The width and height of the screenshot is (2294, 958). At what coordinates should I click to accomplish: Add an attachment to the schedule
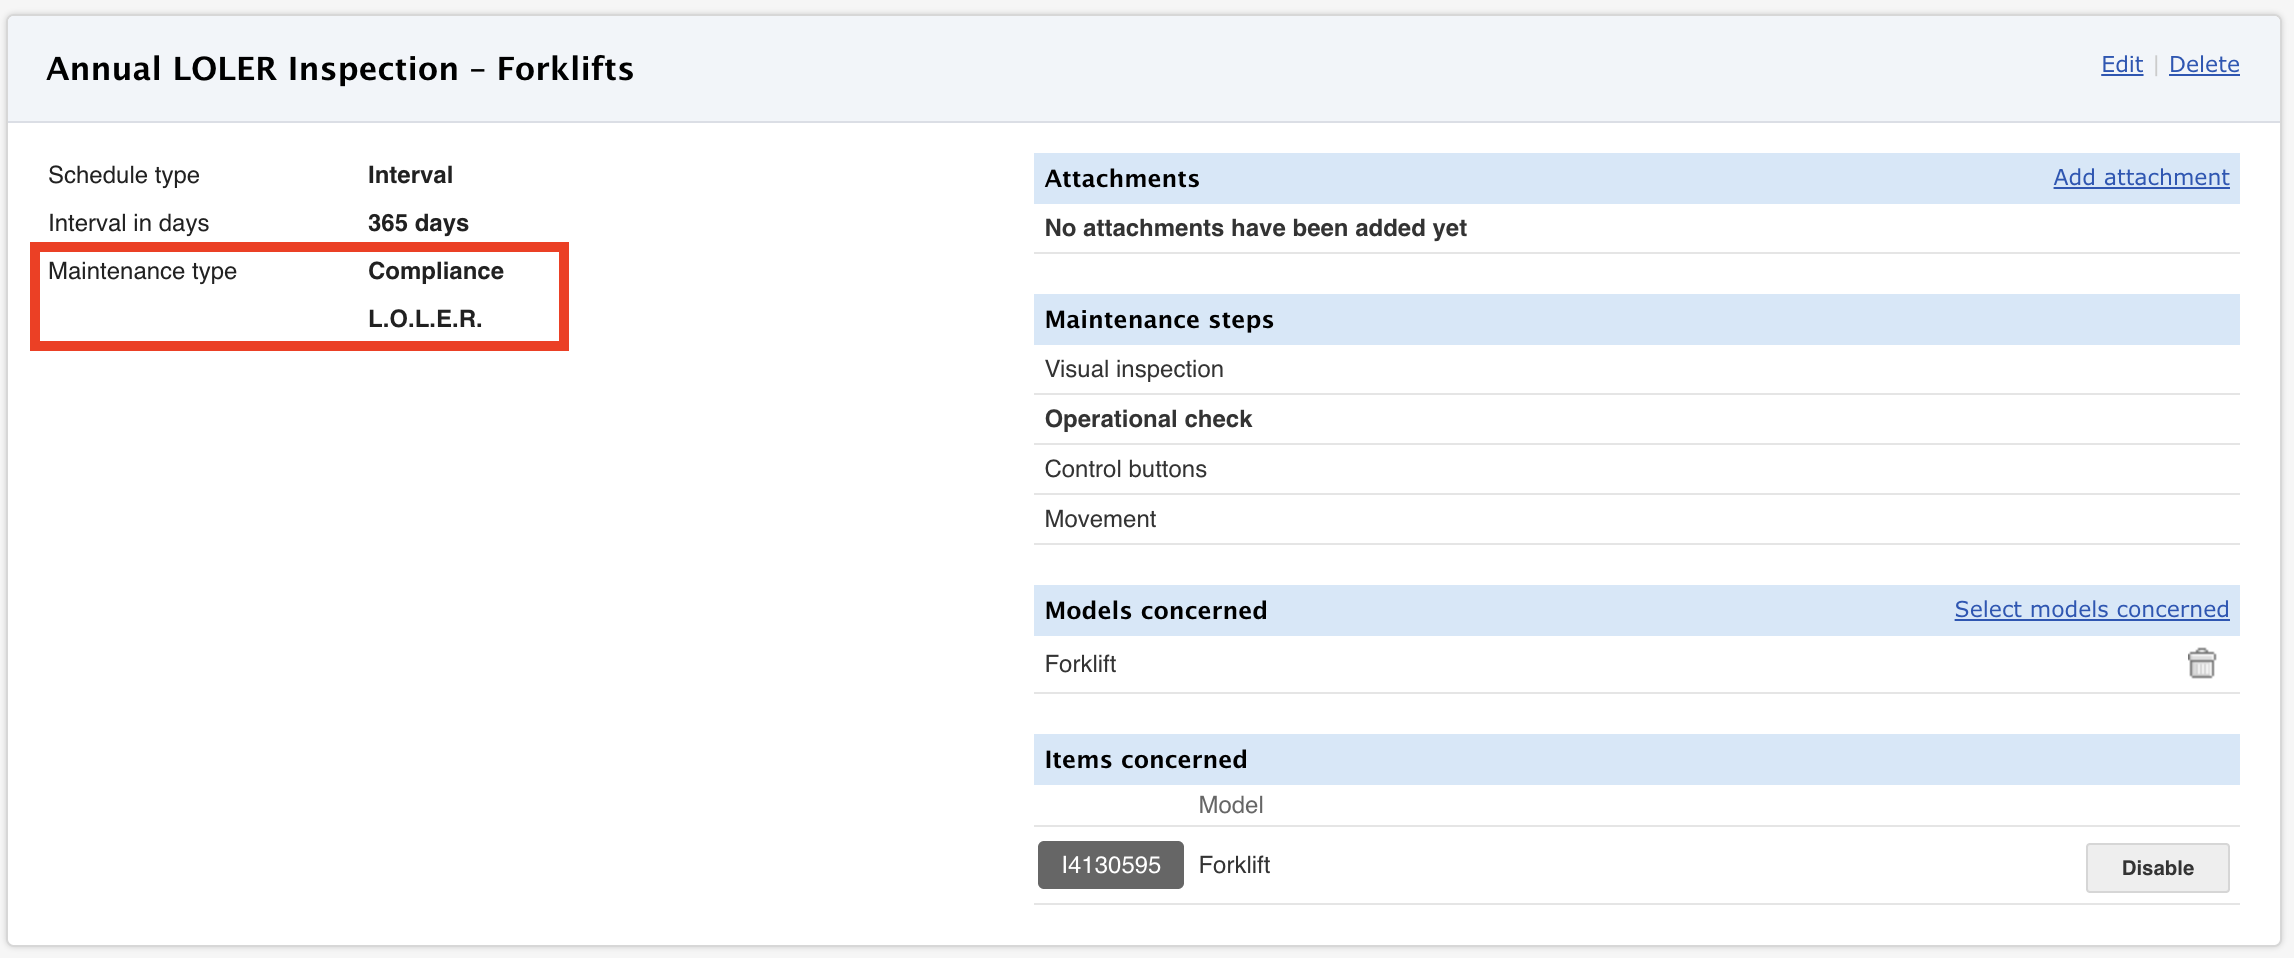coord(2140,178)
